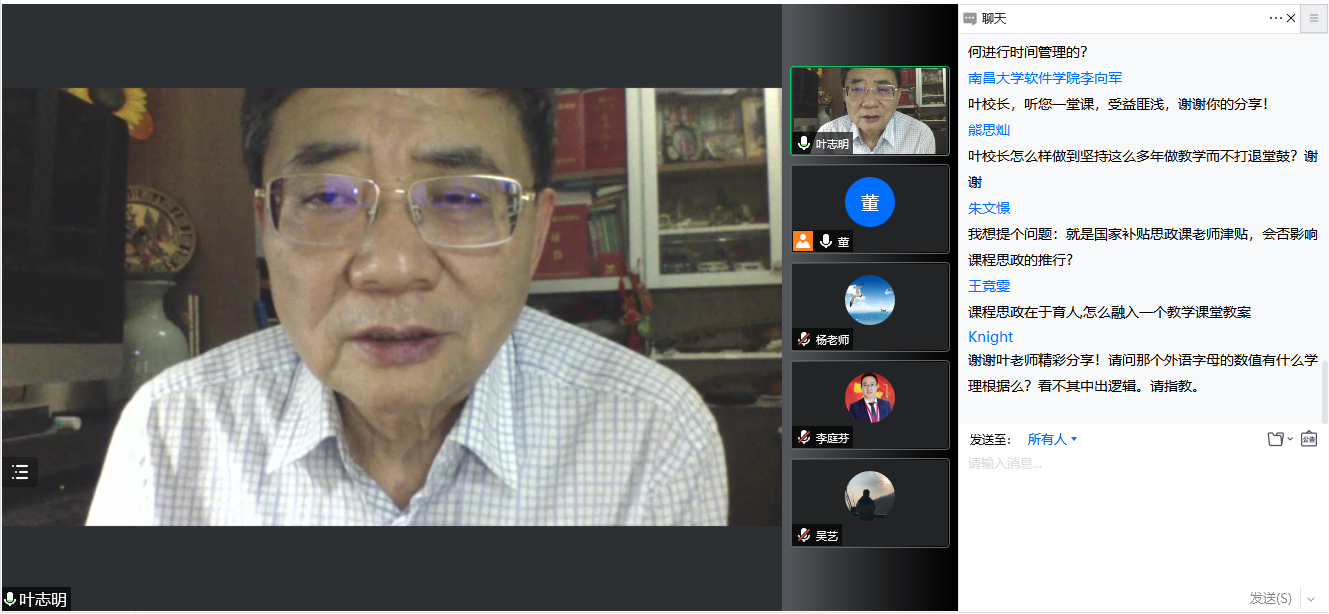Image resolution: width=1329 pixels, height=614 pixels.
Task: Open the sidebar menu hamburger icon
Action: tap(1314, 18)
